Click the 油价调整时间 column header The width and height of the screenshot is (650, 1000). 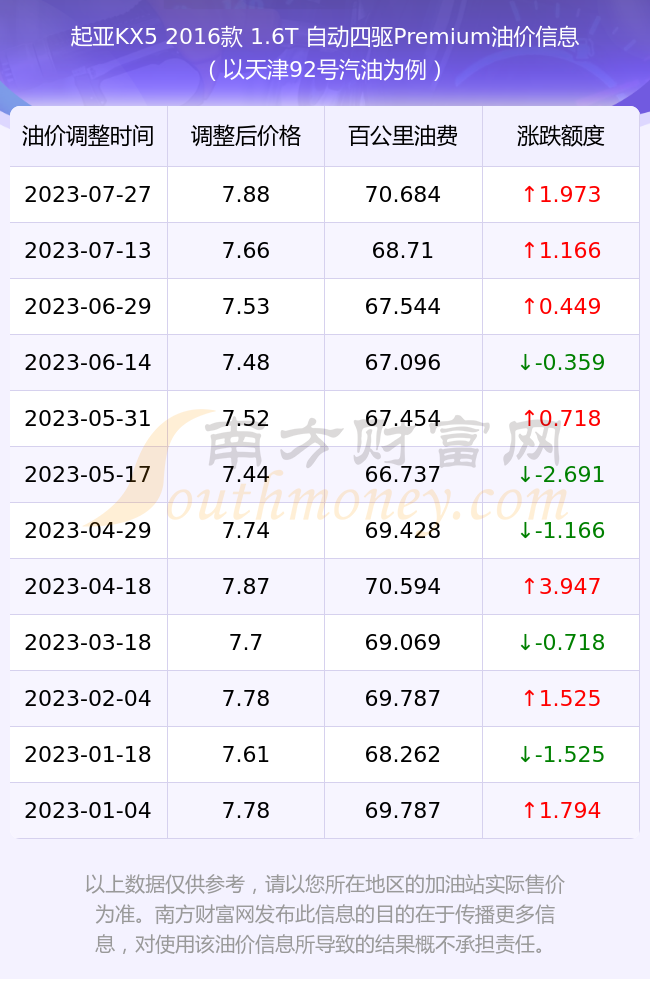[88, 136]
